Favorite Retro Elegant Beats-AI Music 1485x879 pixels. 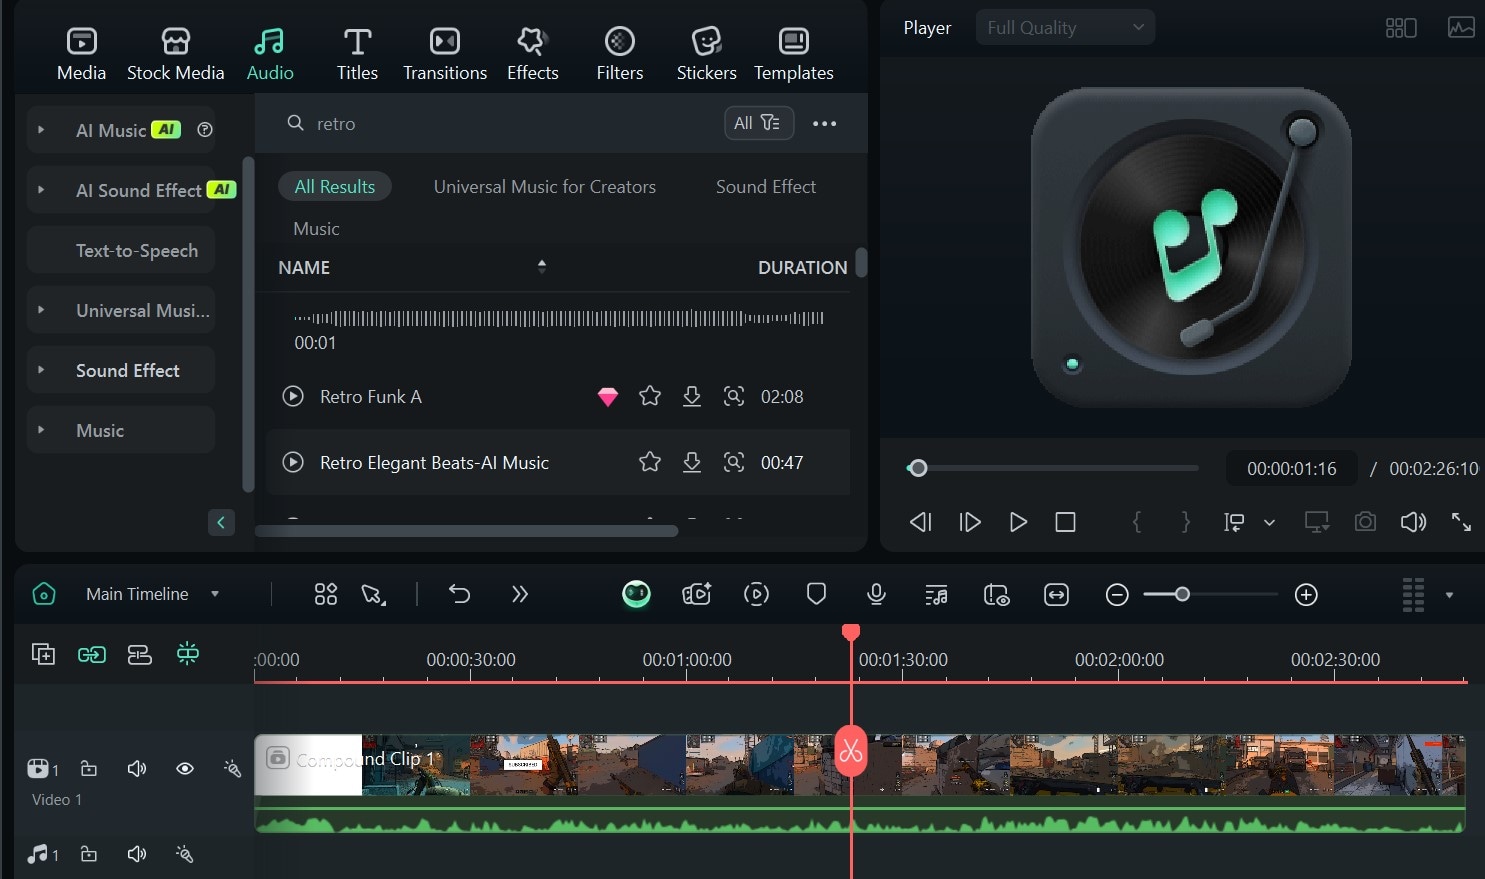point(650,462)
